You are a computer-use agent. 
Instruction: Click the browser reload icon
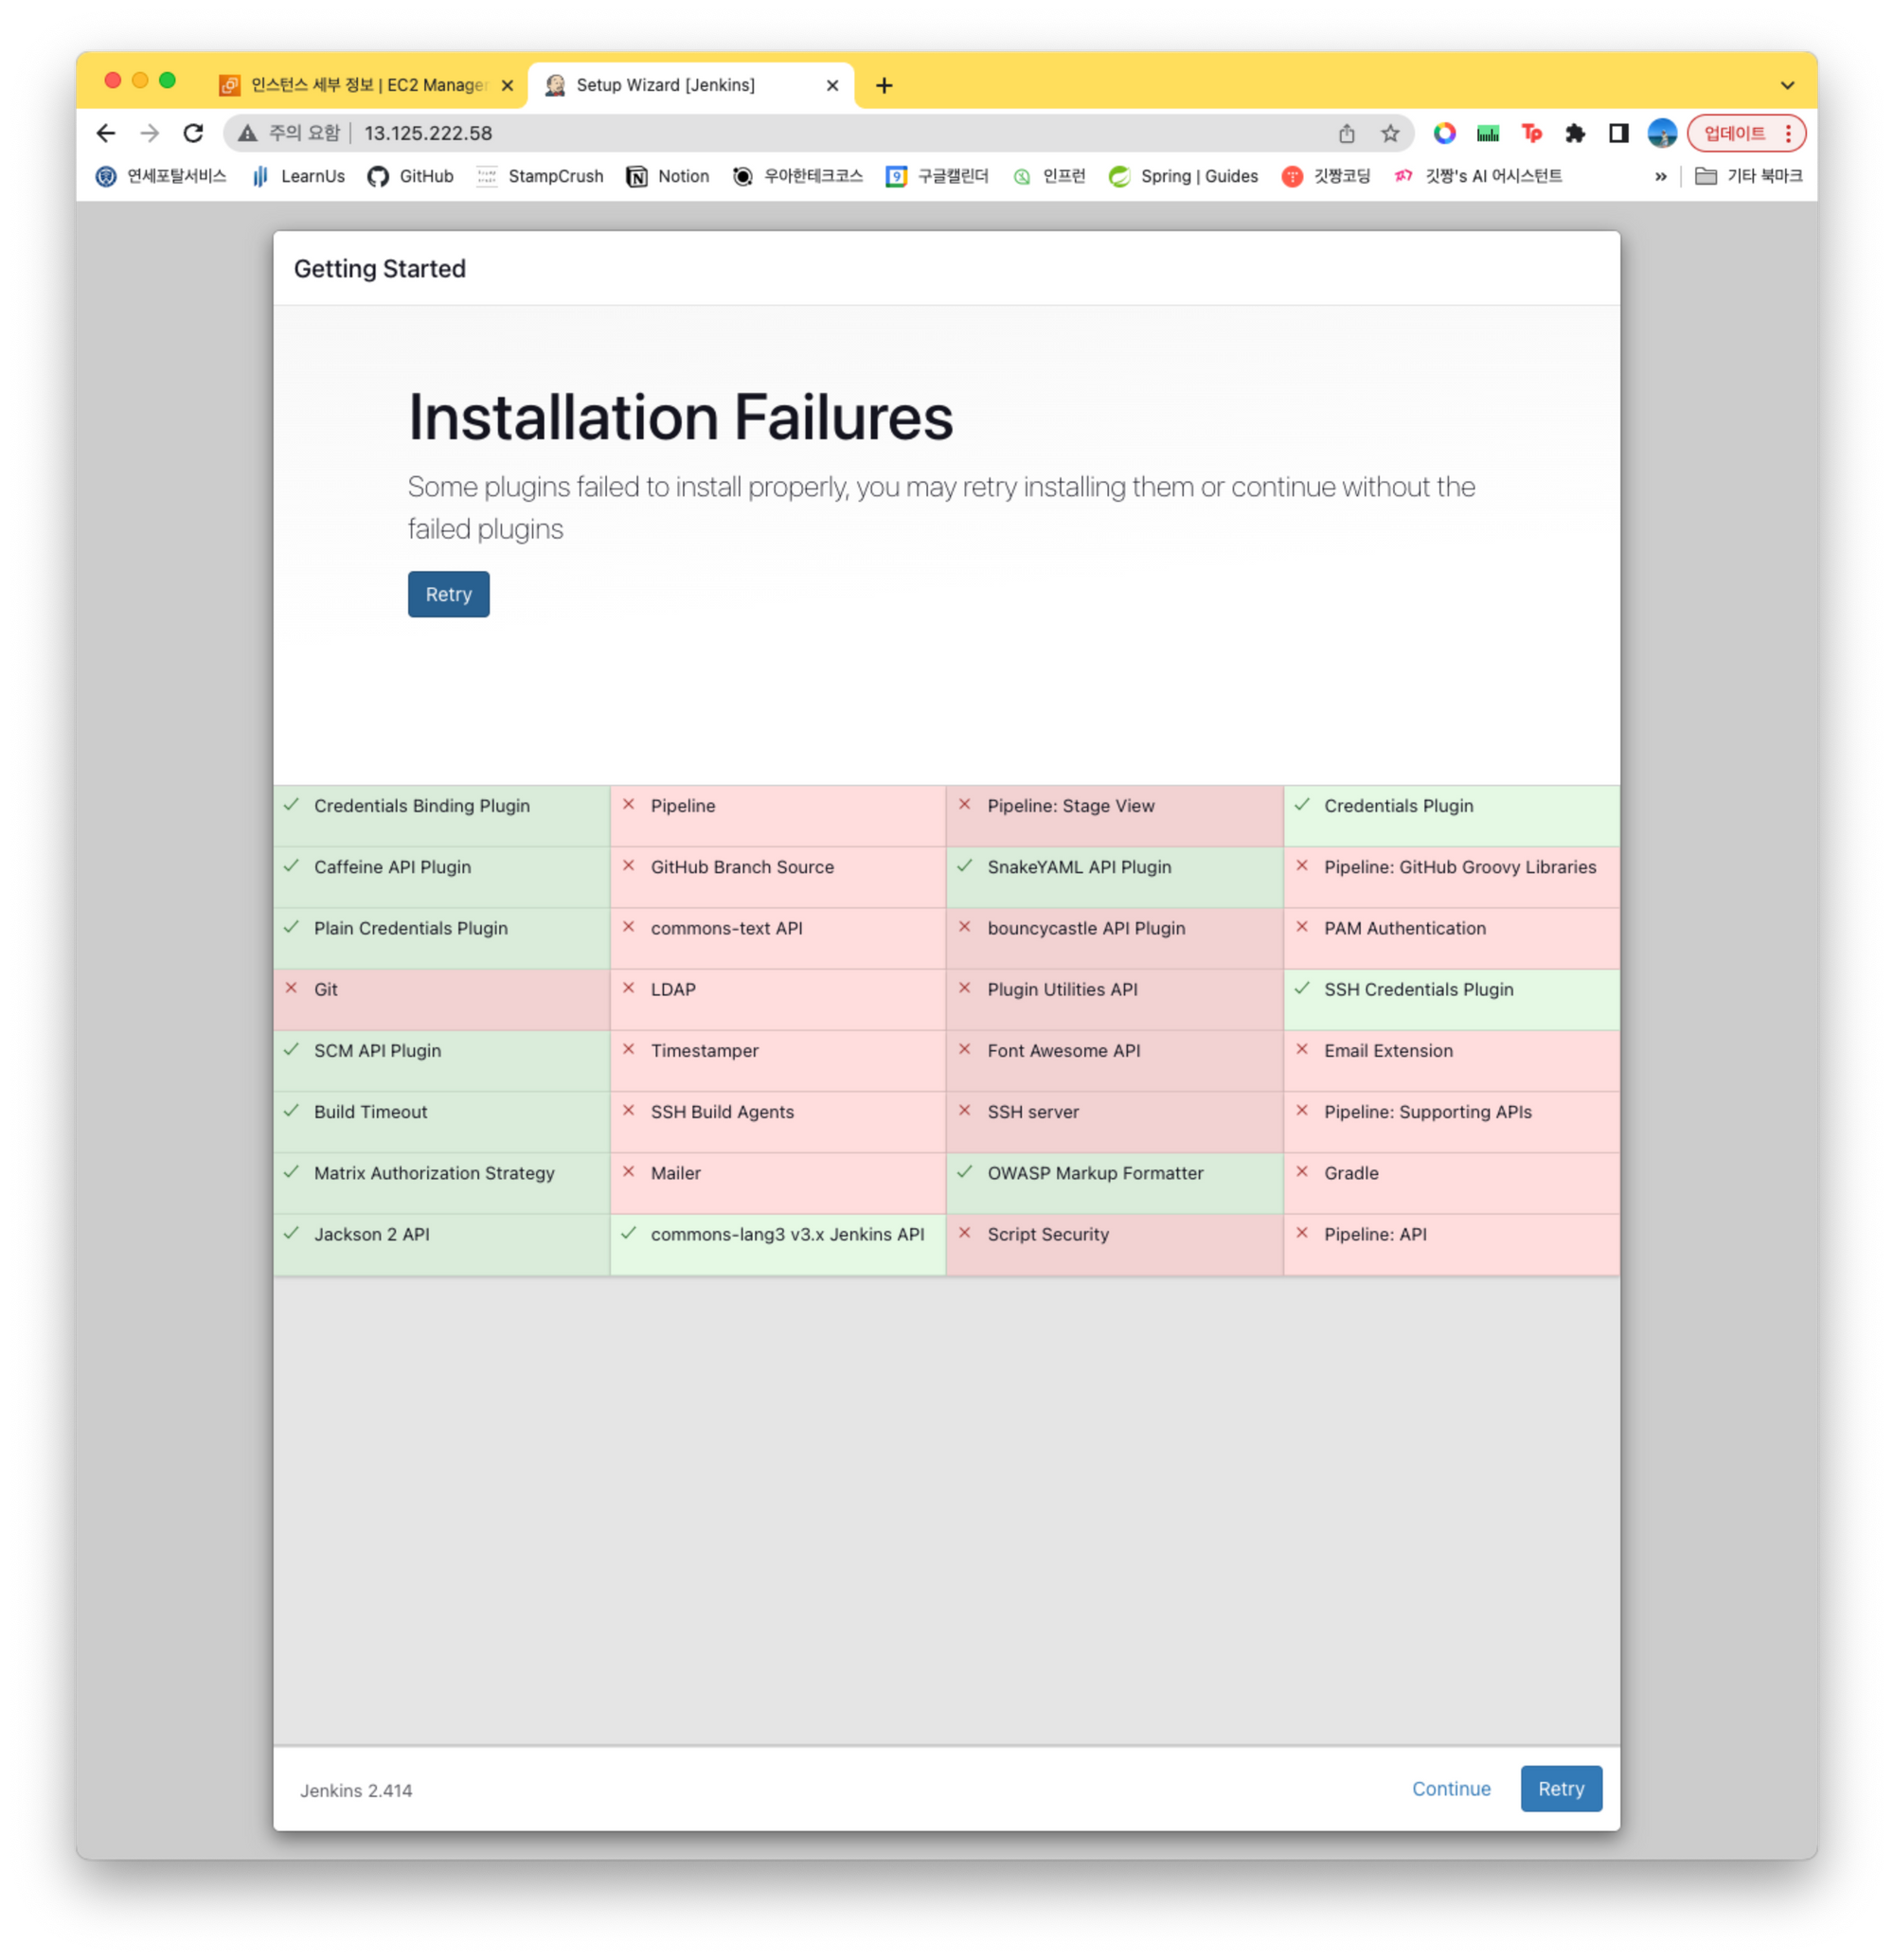pyautogui.click(x=193, y=133)
